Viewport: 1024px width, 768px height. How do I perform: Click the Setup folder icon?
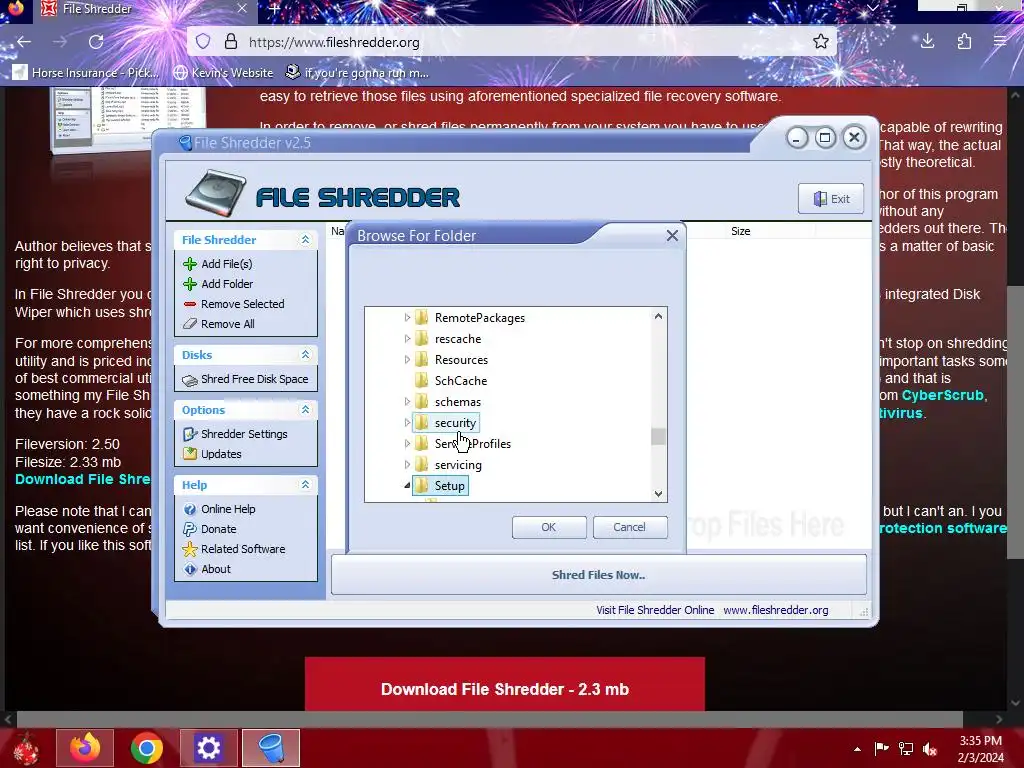click(422, 486)
